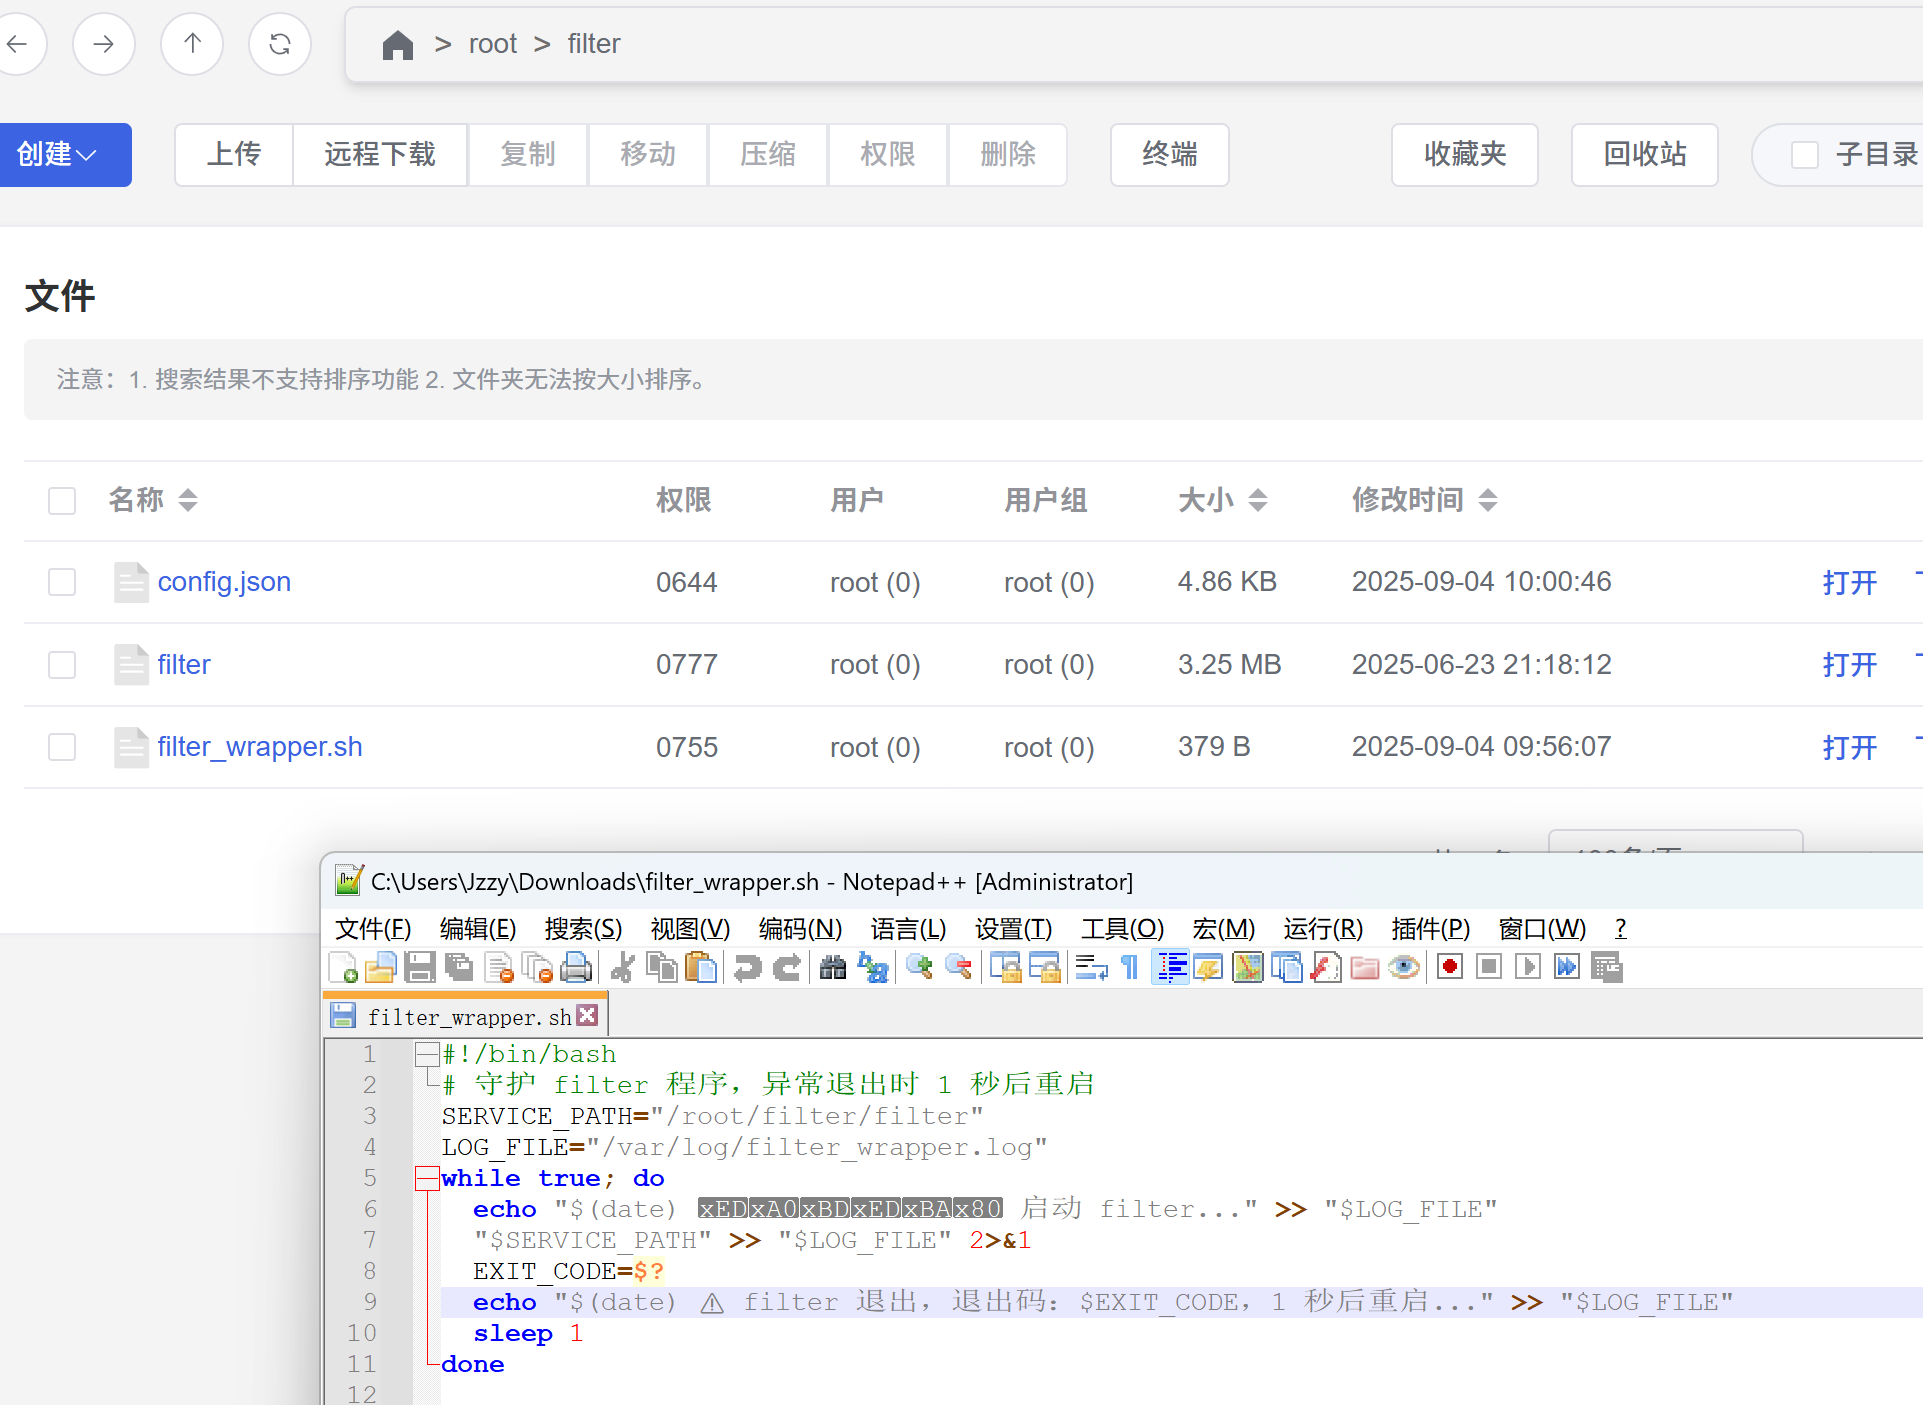Sort files by the 大小 column arrows

point(1258,500)
